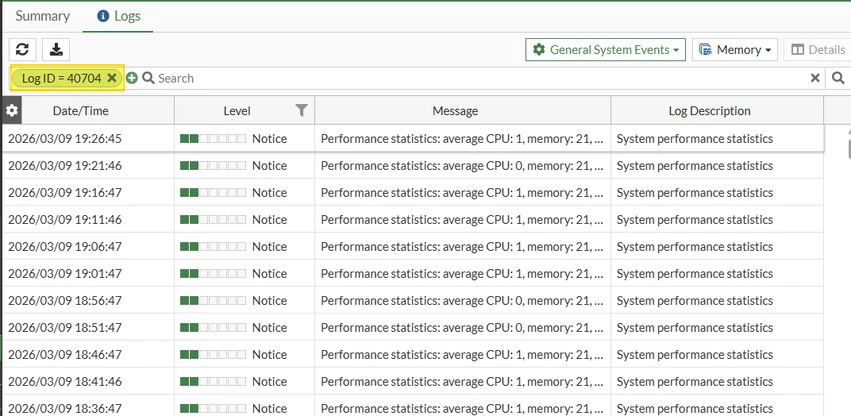Click log description in the 19:16:47 row
Screen dimensions: 851x416
tap(695, 193)
